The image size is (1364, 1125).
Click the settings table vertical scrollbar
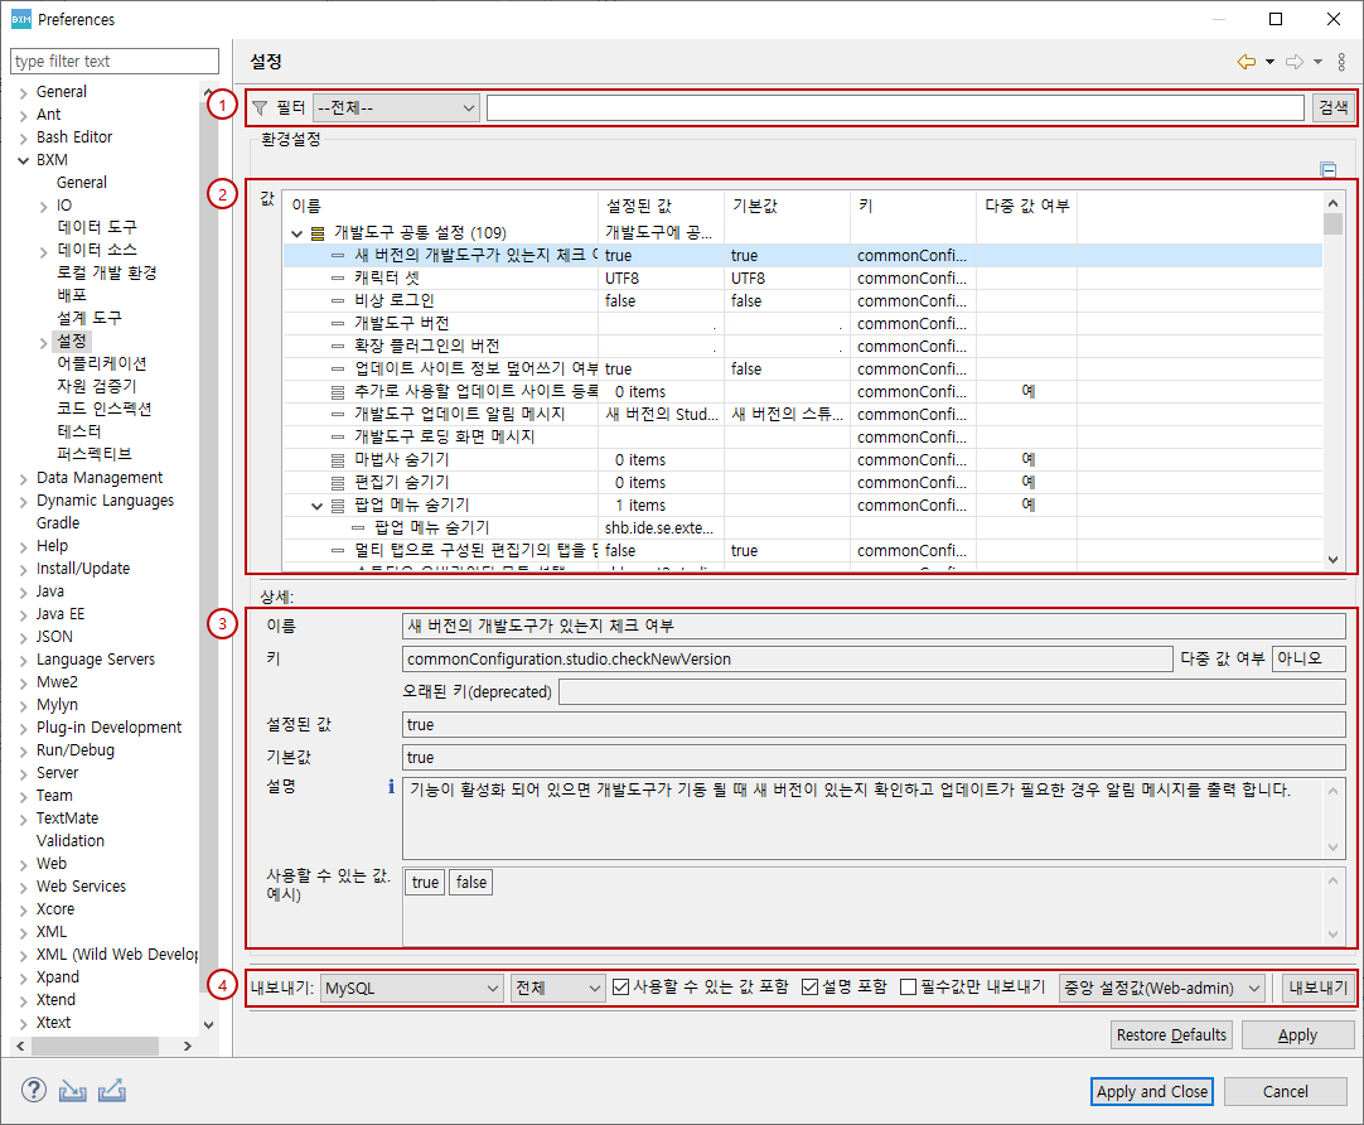[1332, 380]
